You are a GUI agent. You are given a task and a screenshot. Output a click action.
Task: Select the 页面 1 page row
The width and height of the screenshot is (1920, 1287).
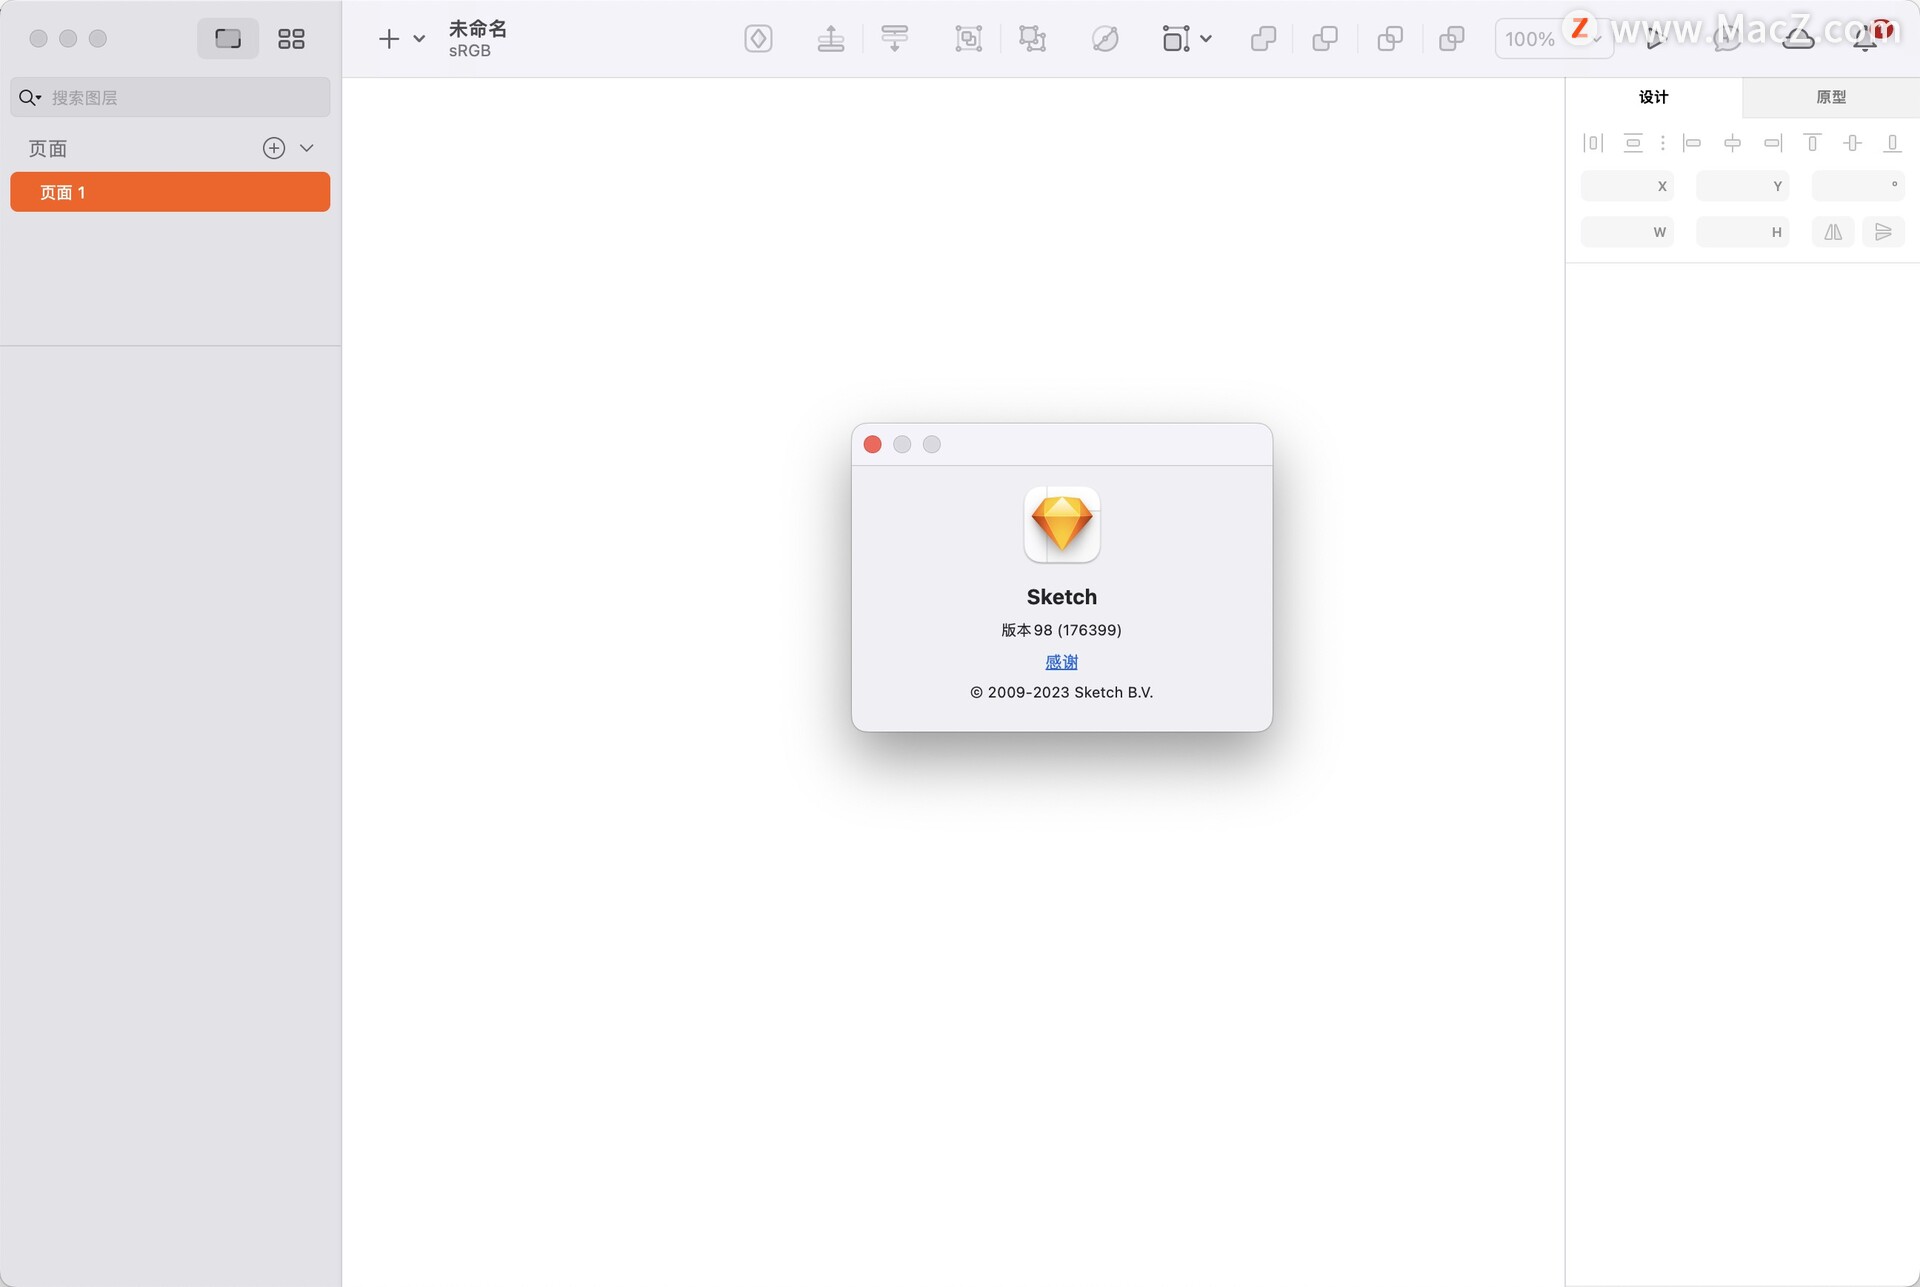click(170, 192)
